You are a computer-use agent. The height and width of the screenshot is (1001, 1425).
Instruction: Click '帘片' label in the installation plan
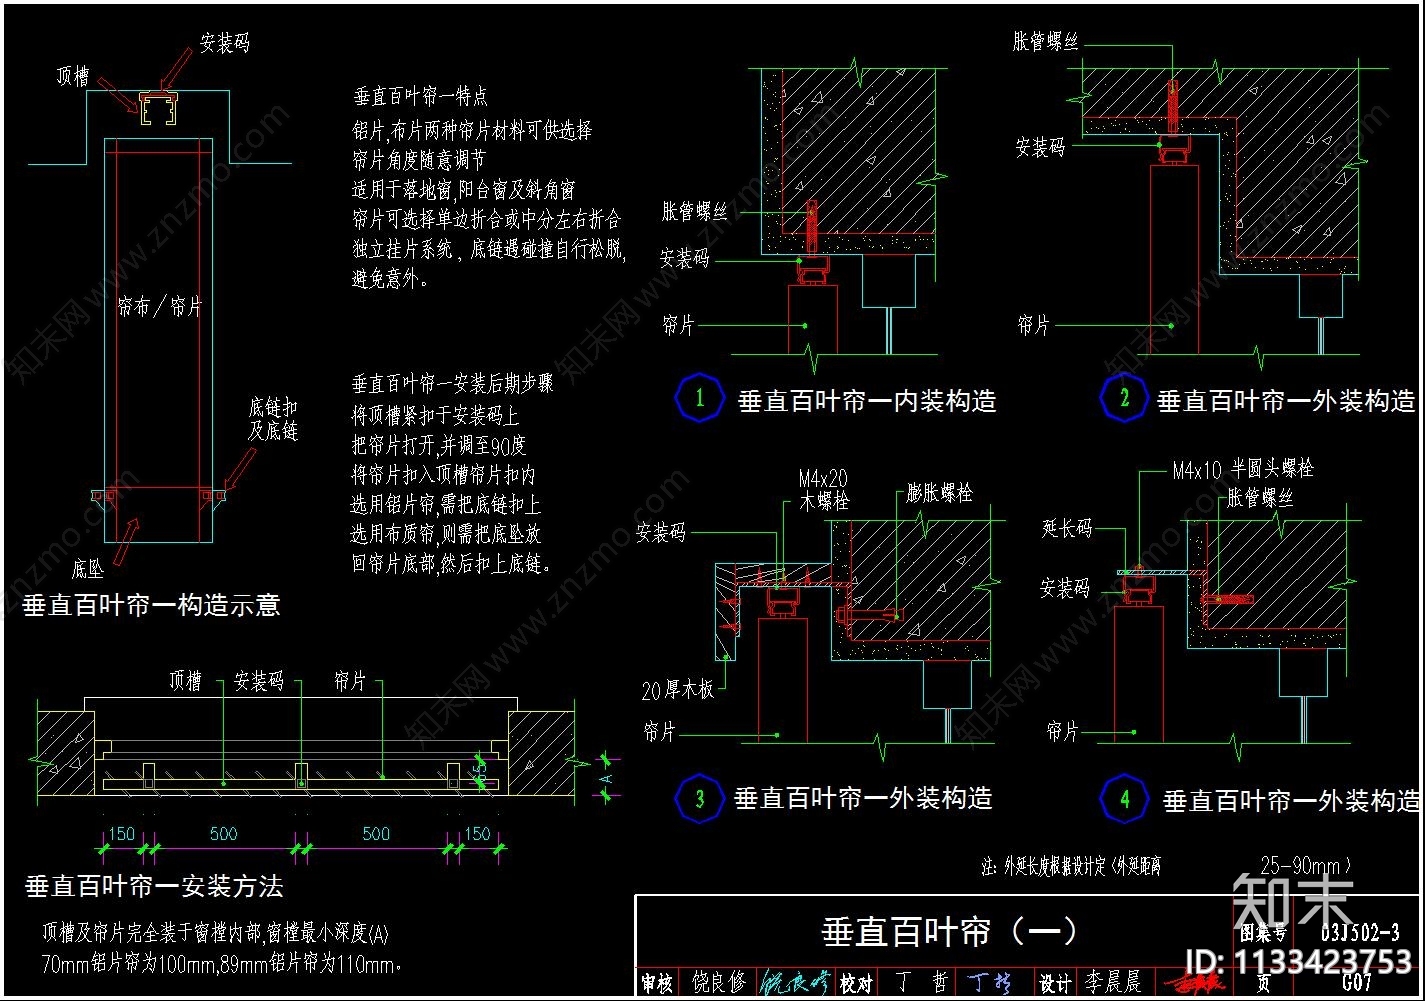coord(350,682)
